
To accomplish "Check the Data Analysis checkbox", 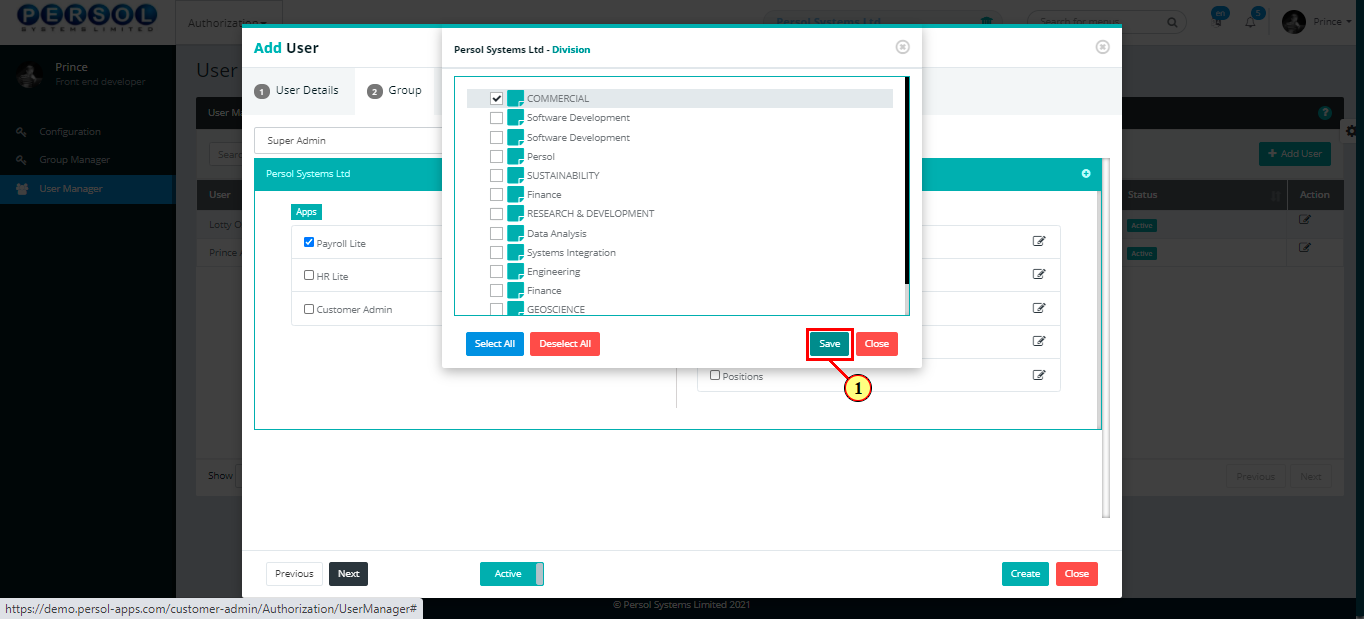I will (497, 233).
